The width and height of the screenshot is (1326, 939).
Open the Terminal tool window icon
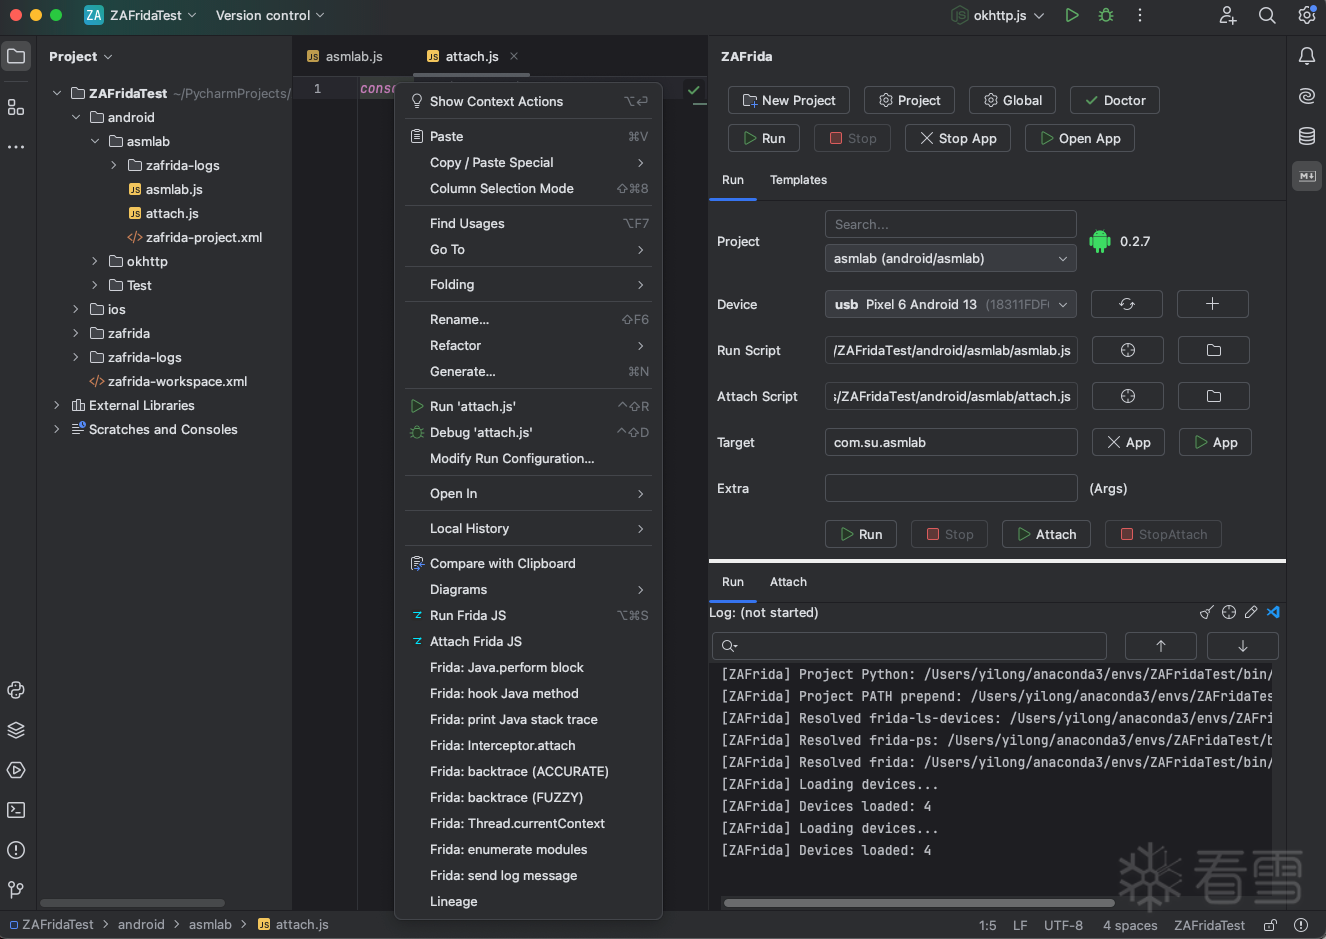(x=16, y=810)
